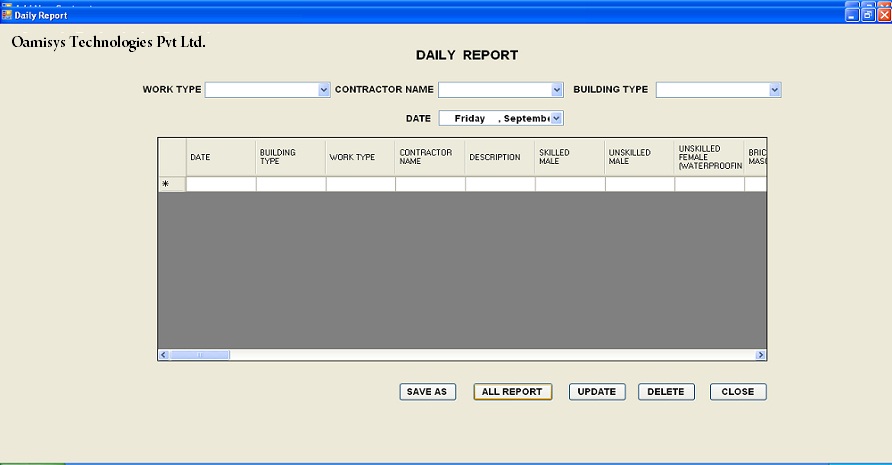This screenshot has width=892, height=465.
Task: Select the BUILDING TYPE column header
Action: 291,157
